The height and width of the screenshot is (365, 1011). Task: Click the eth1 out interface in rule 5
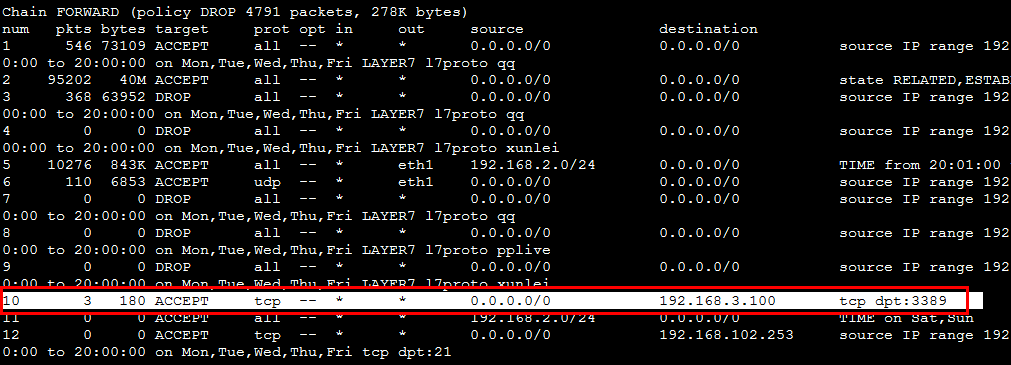tap(416, 164)
